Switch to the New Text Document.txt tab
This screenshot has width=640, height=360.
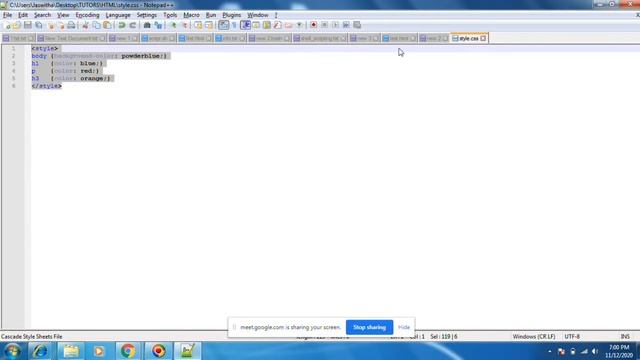click(x=71, y=38)
